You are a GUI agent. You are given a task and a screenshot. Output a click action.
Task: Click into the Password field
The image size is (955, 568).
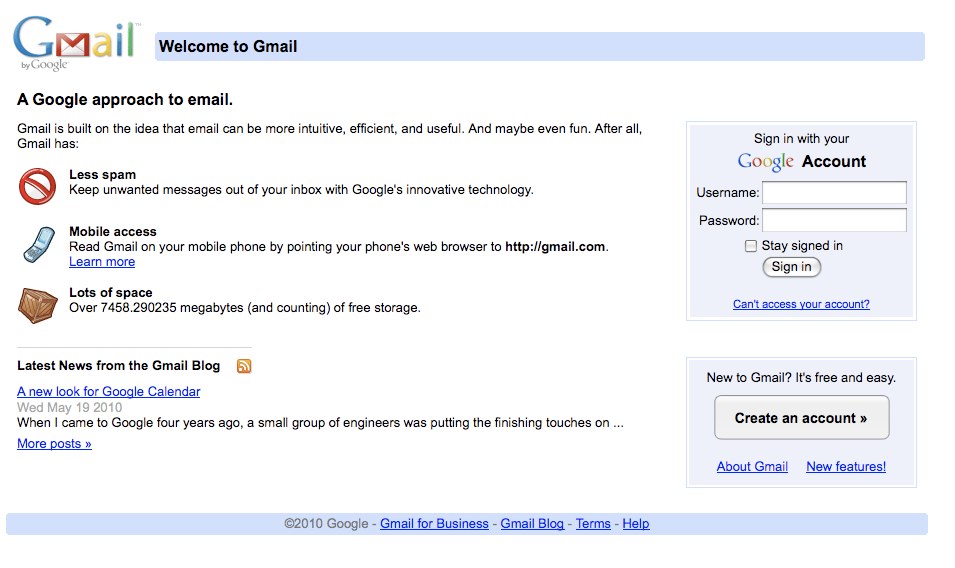(x=834, y=220)
